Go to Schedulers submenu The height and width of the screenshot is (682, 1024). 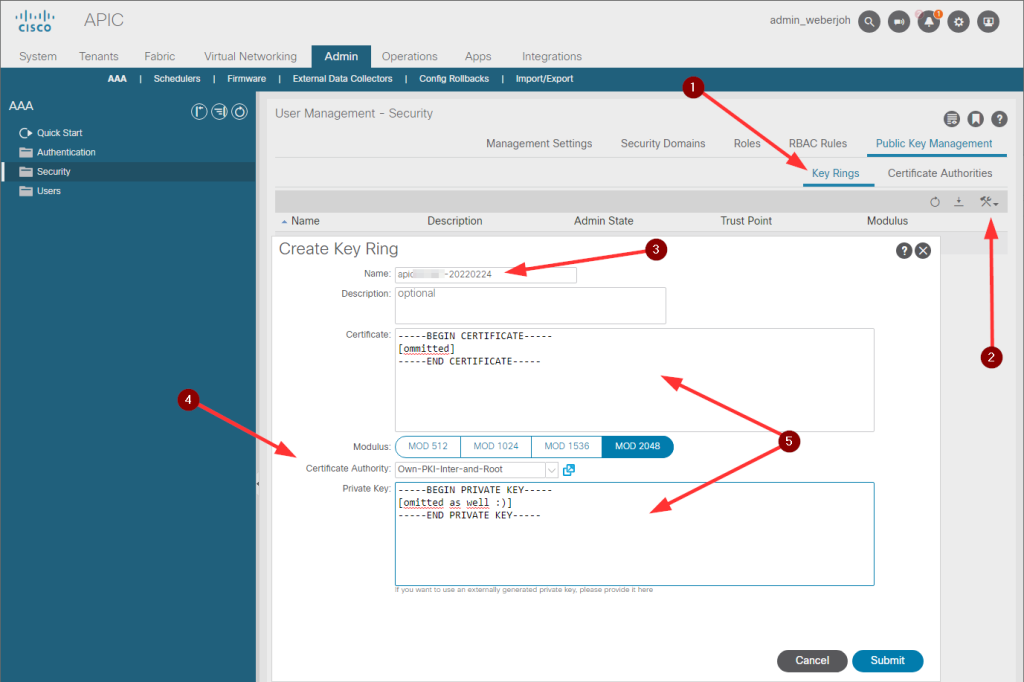click(x=177, y=78)
